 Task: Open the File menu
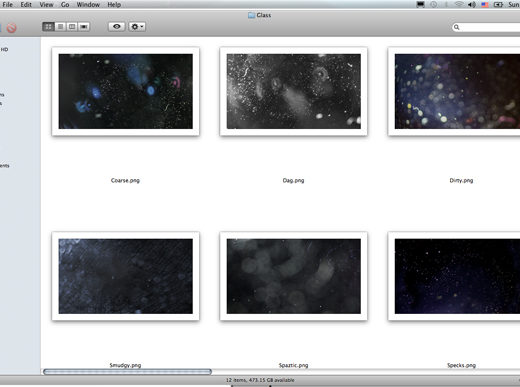coord(8,5)
